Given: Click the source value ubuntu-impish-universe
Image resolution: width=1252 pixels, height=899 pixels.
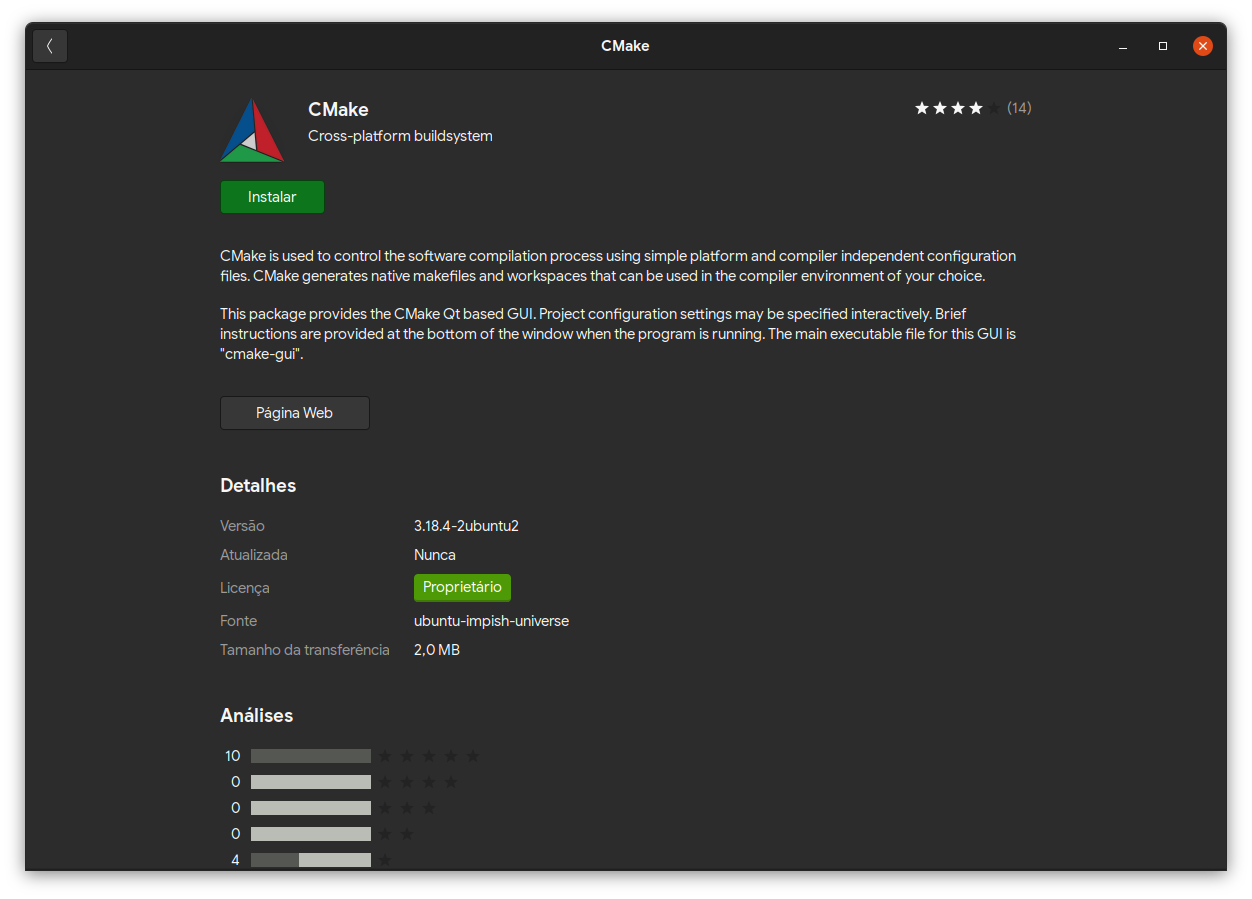Looking at the screenshot, I should pyautogui.click(x=491, y=621).
